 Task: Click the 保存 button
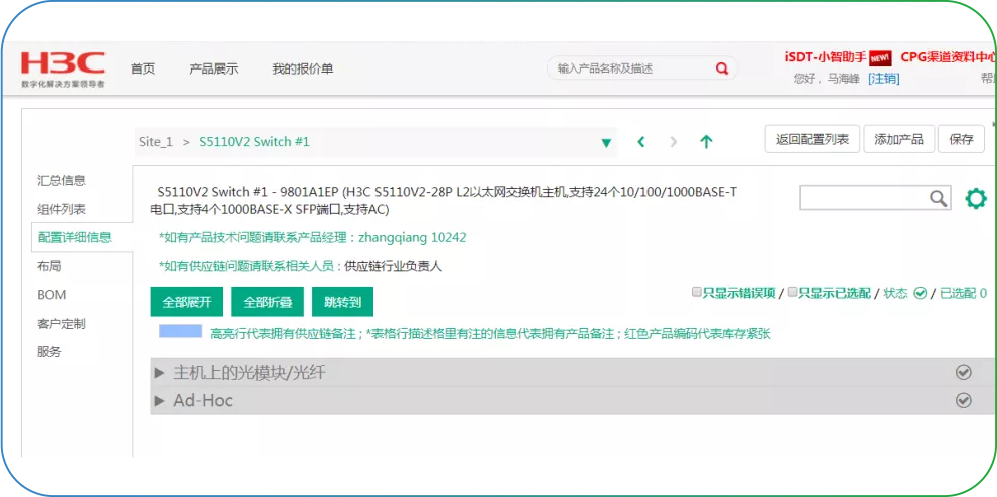click(x=961, y=139)
